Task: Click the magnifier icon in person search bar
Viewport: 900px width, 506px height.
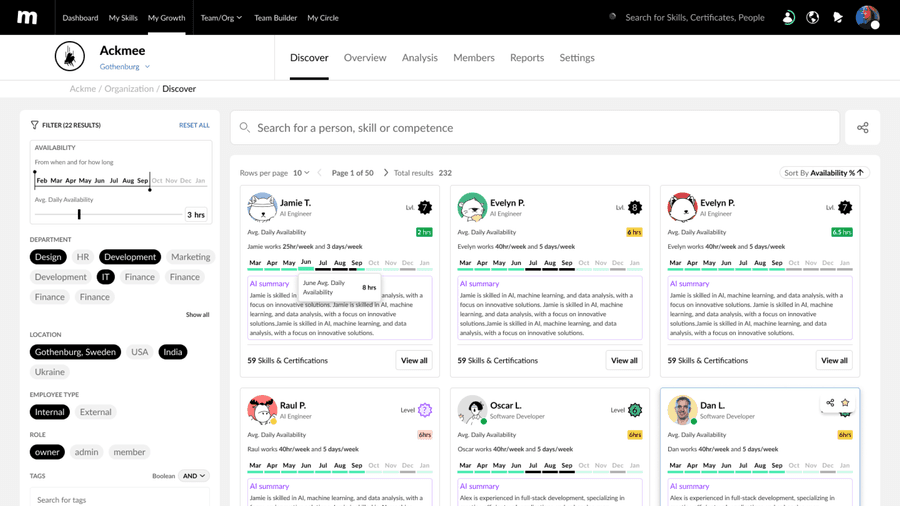Action: 245,127
